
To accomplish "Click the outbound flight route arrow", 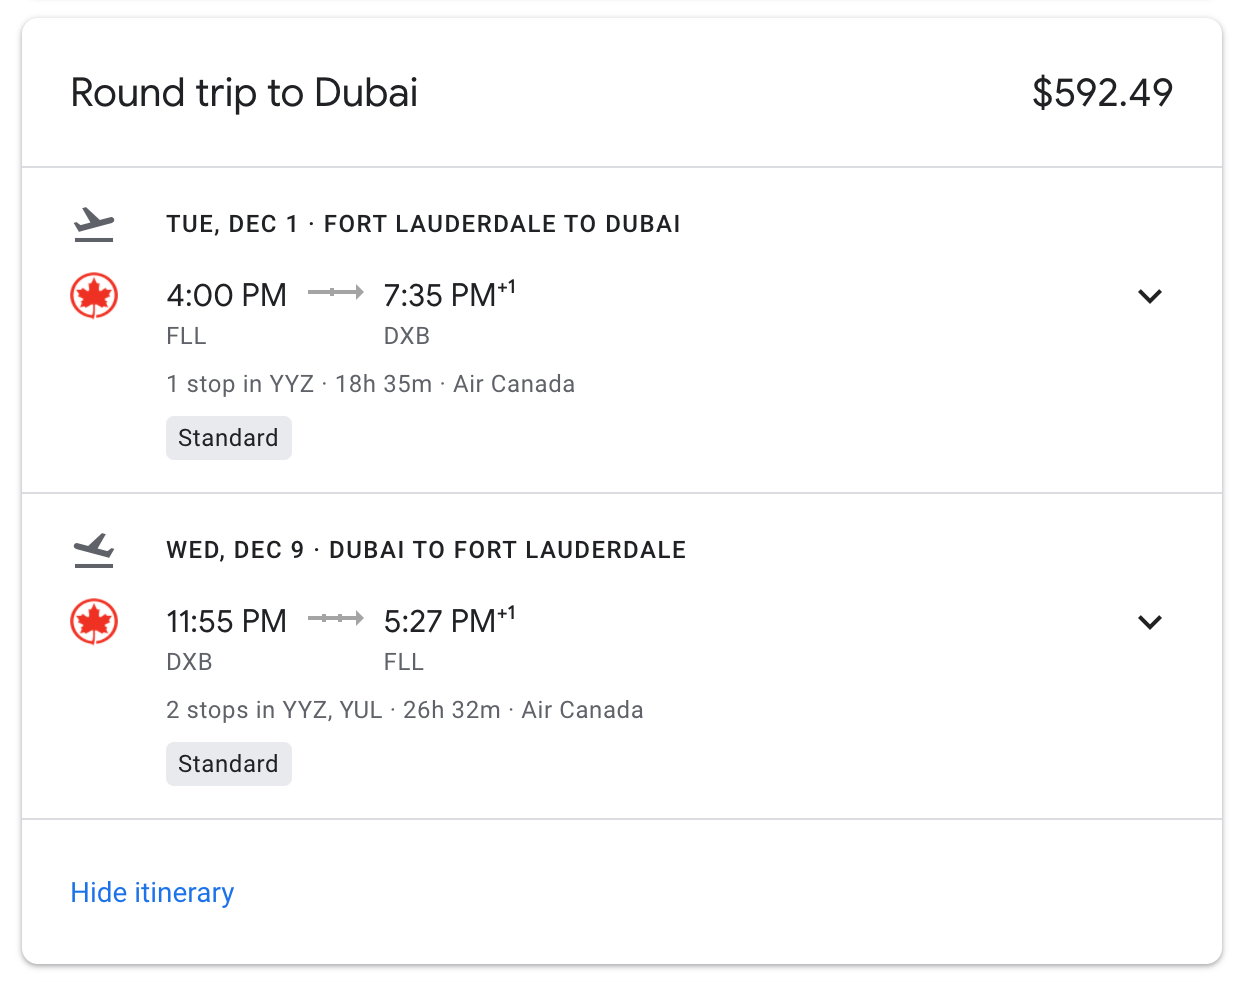I will click(x=335, y=292).
